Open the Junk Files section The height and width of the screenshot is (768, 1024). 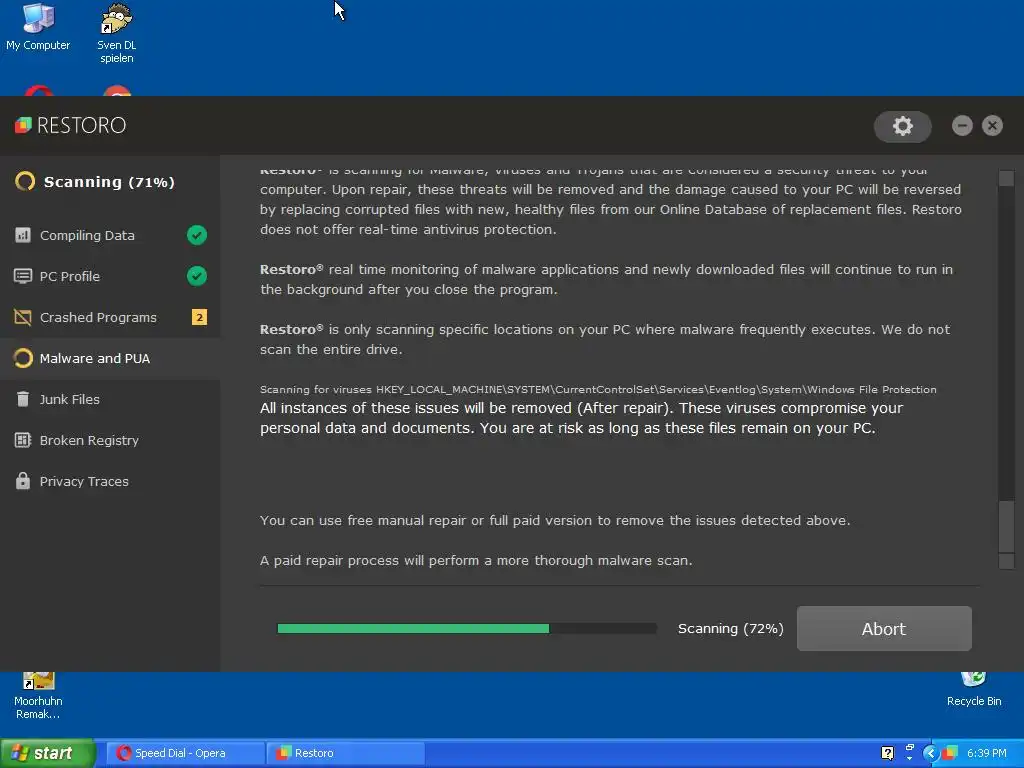point(110,399)
